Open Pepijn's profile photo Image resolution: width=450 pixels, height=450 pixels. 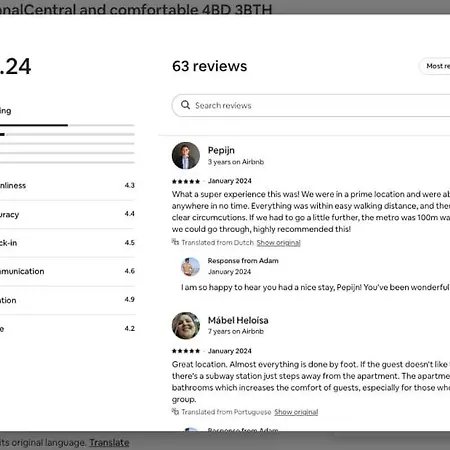(x=186, y=156)
